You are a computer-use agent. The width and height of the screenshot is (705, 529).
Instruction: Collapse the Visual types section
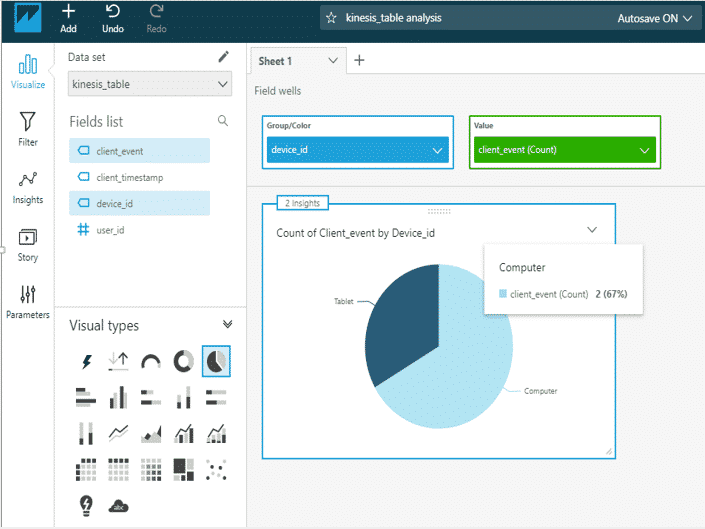coord(228,324)
